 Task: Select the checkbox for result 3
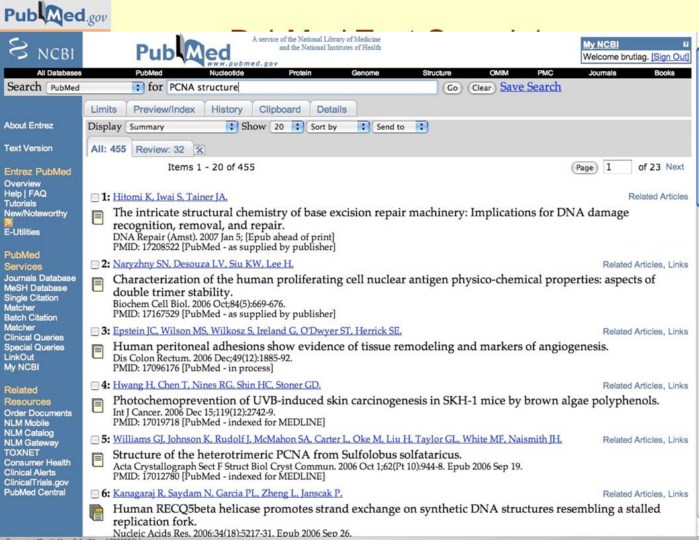(x=95, y=331)
